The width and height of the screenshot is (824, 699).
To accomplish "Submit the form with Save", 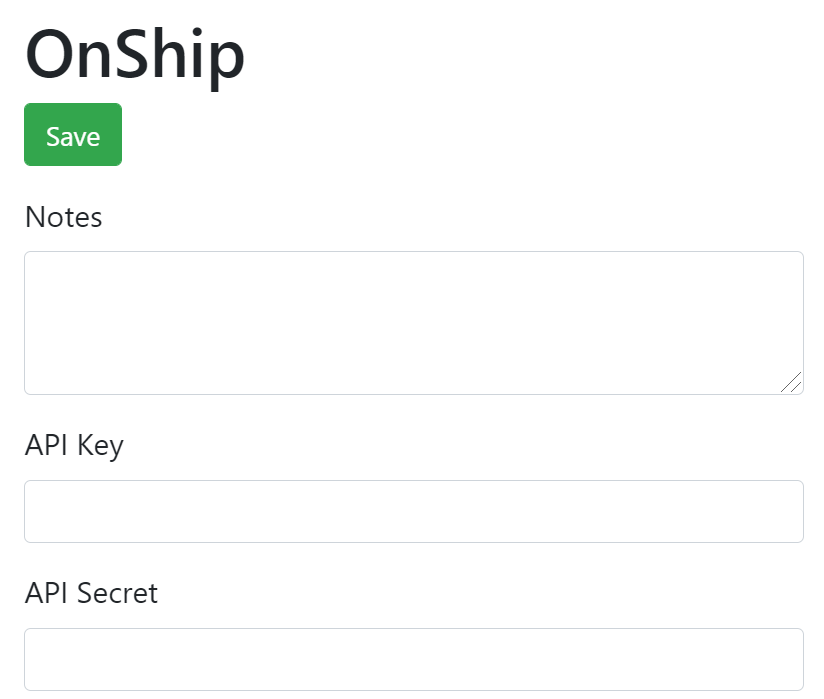I will pyautogui.click(x=73, y=135).
